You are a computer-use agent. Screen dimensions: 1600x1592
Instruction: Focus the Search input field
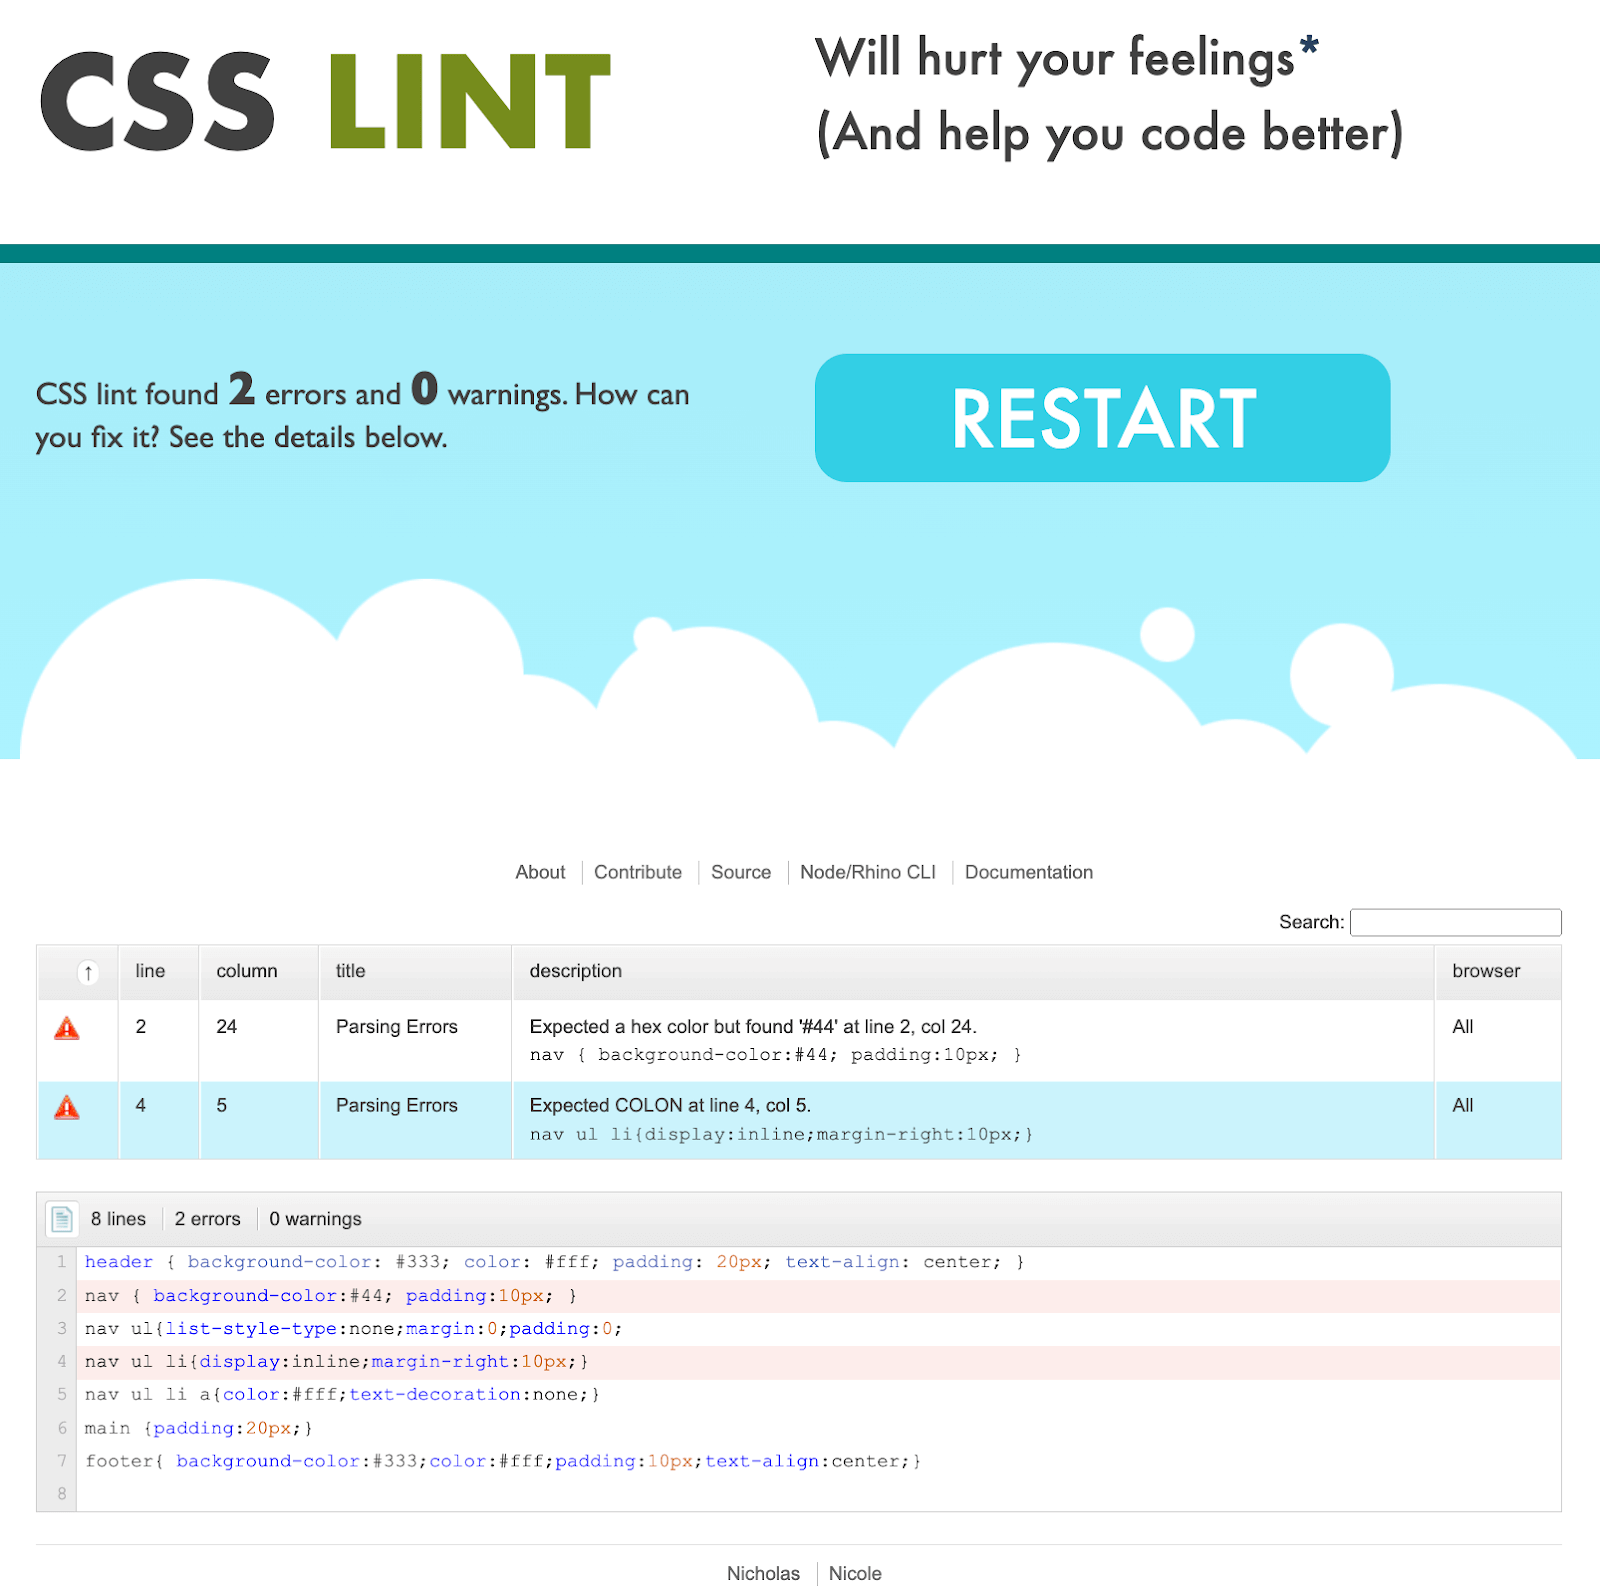pyautogui.click(x=1455, y=922)
